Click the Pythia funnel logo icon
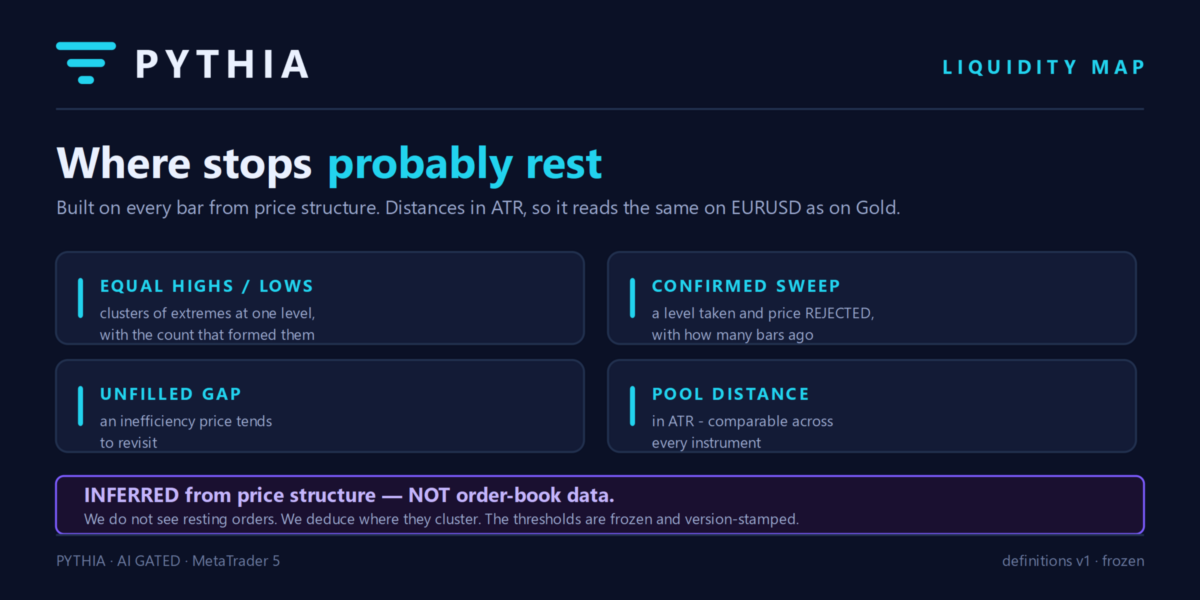Screen dimensions: 1200x600 point(86,63)
